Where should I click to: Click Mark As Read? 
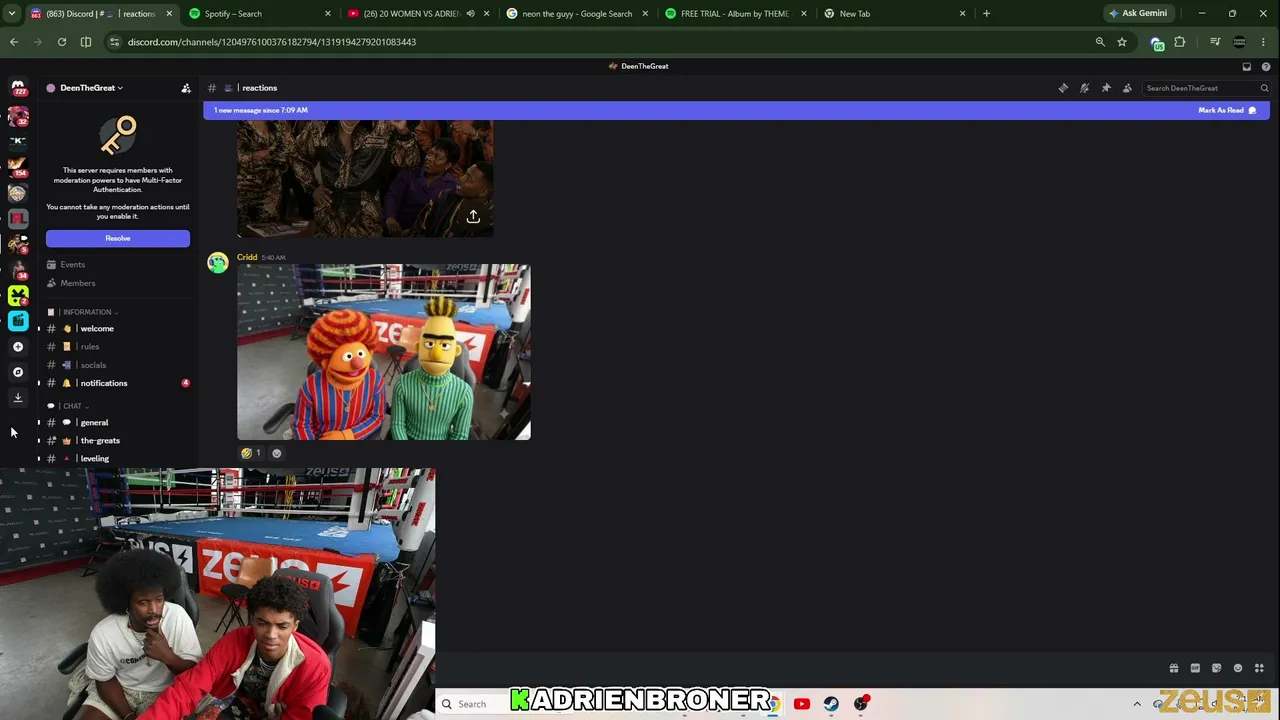[x=1227, y=110]
